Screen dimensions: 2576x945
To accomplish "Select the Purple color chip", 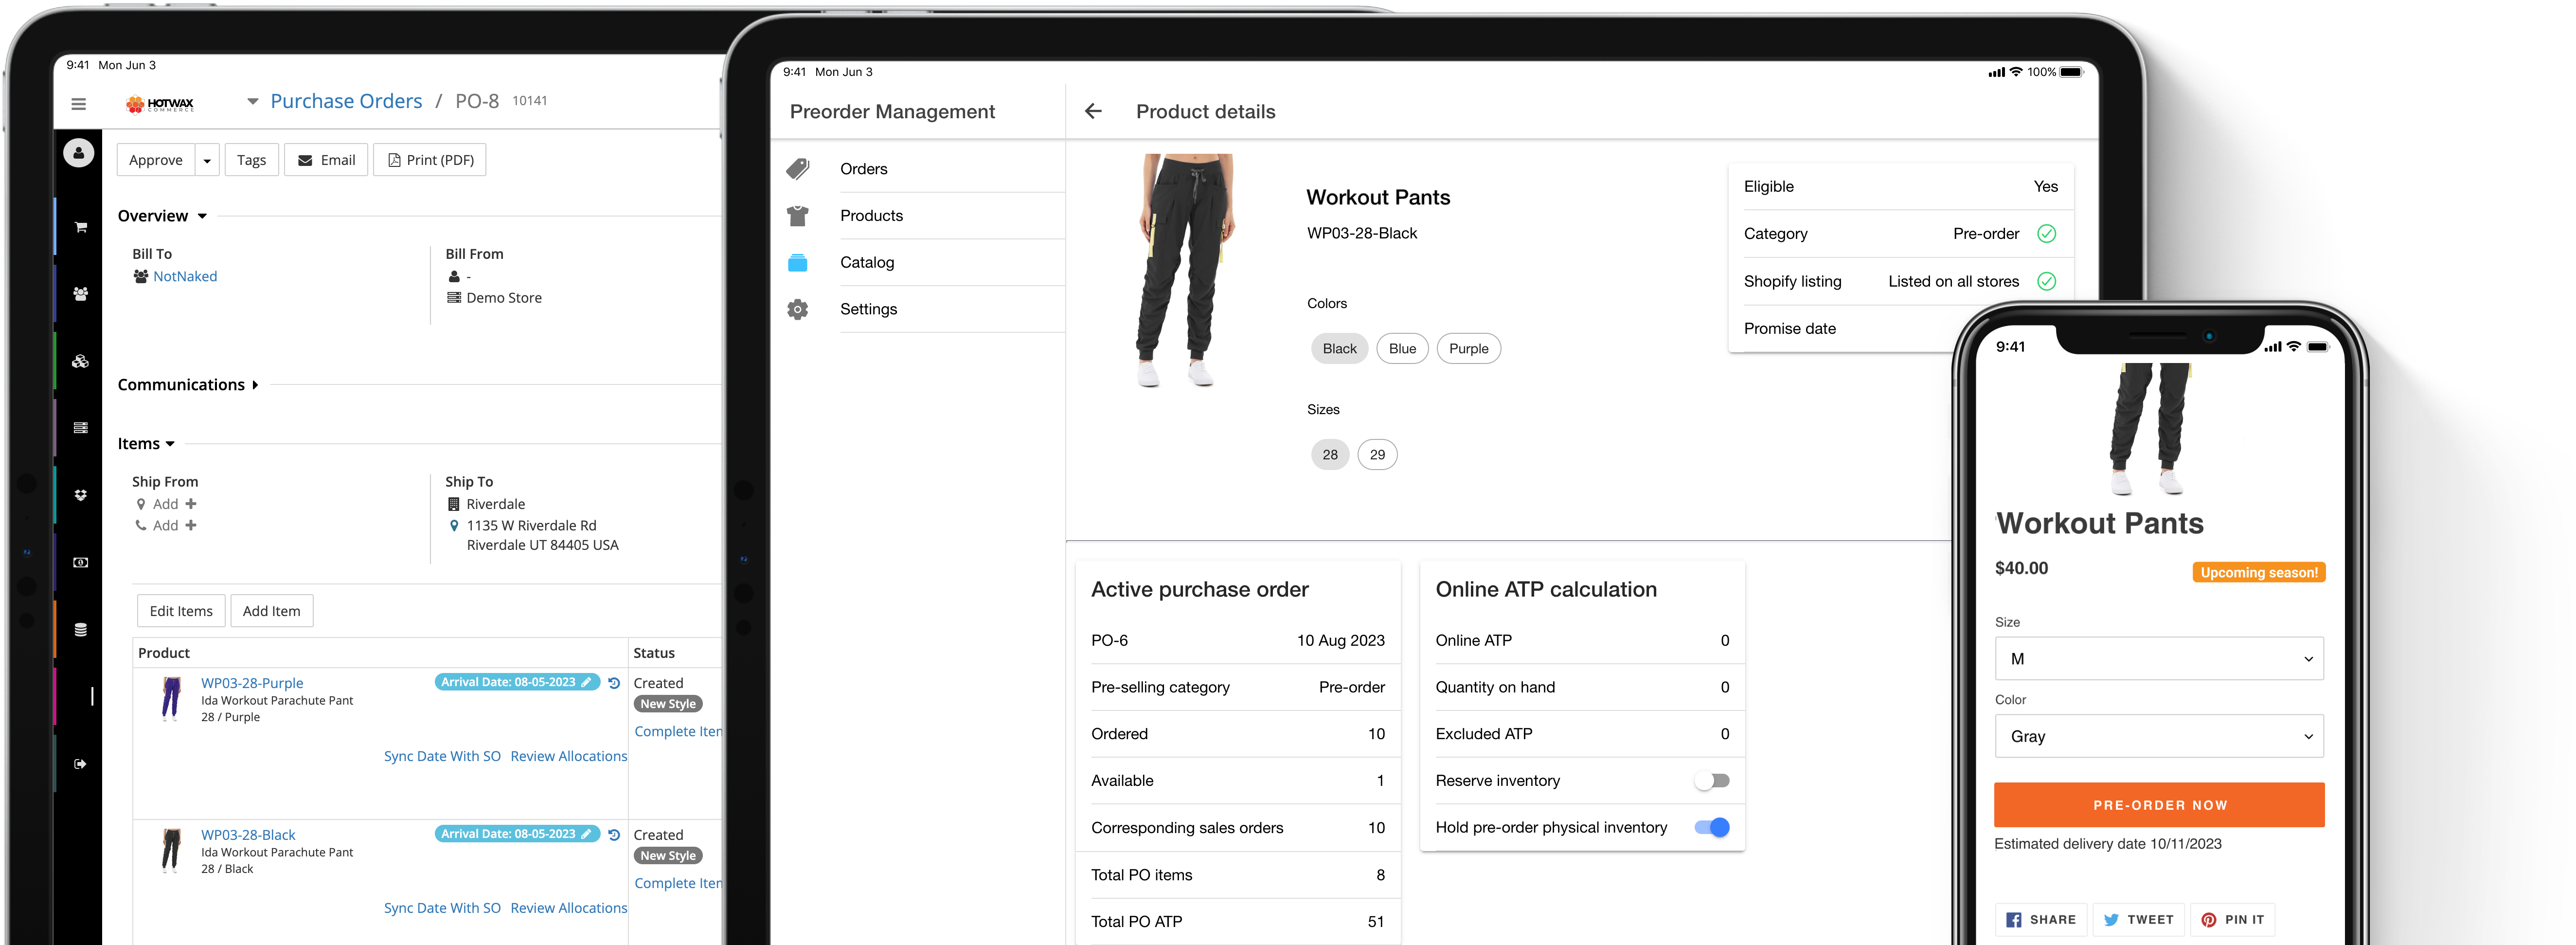I will point(1468,349).
